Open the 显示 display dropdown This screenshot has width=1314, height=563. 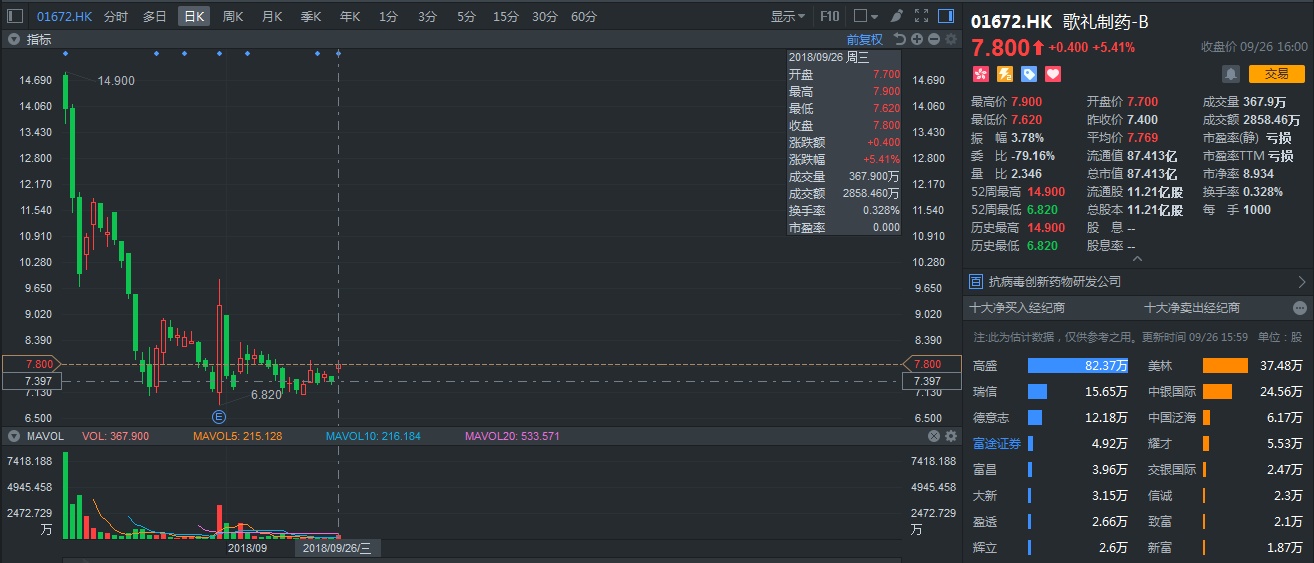[x=788, y=16]
